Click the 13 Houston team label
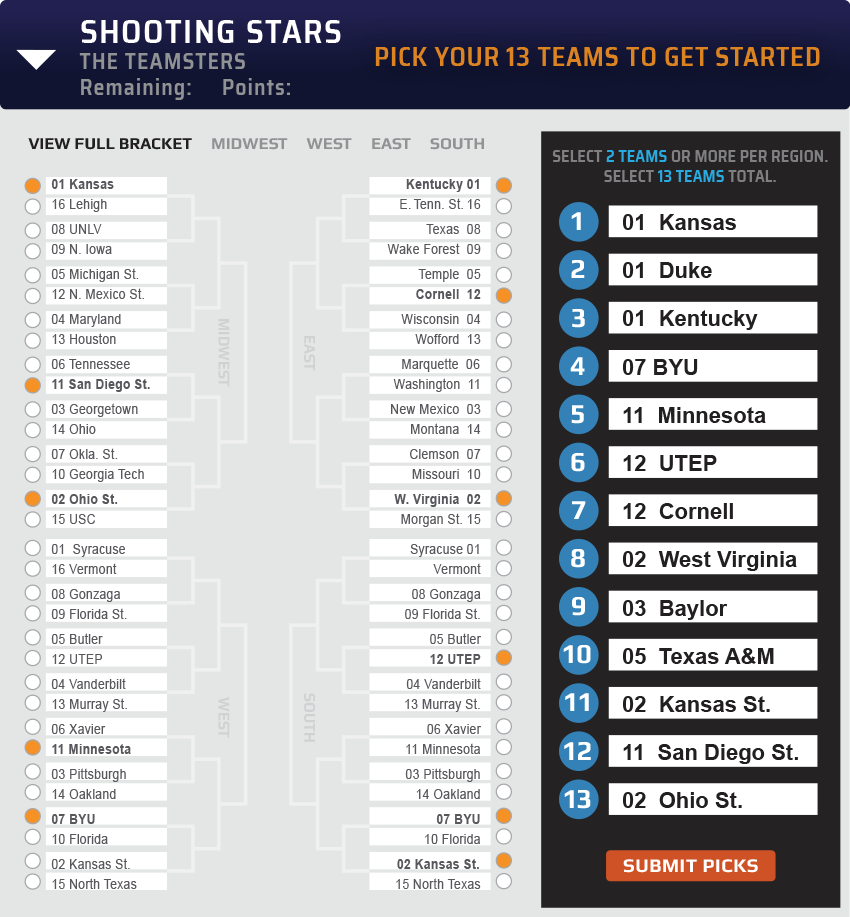850x917 pixels. pos(106,340)
